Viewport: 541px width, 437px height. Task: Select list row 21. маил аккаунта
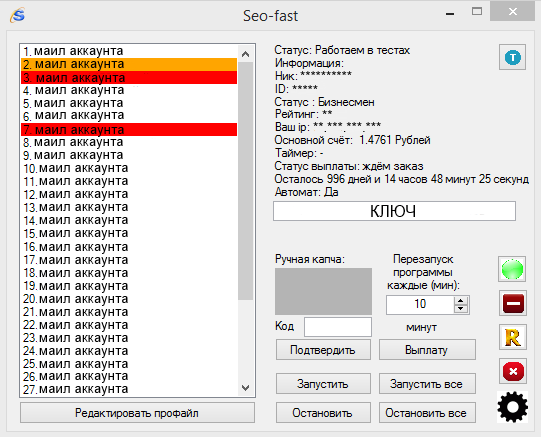129,312
